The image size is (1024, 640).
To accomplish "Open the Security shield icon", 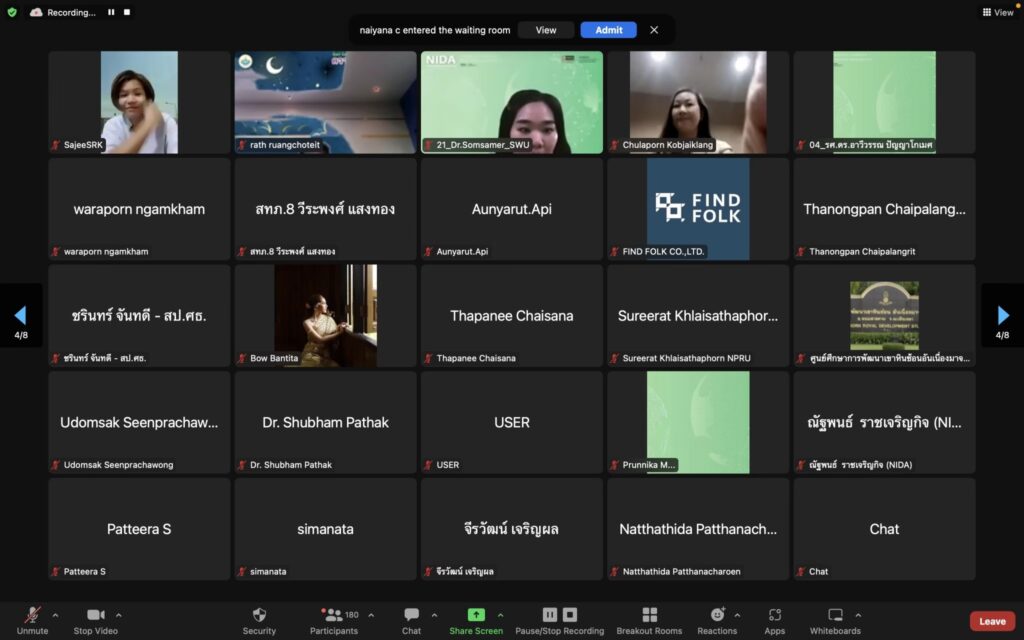I will click(x=259, y=615).
